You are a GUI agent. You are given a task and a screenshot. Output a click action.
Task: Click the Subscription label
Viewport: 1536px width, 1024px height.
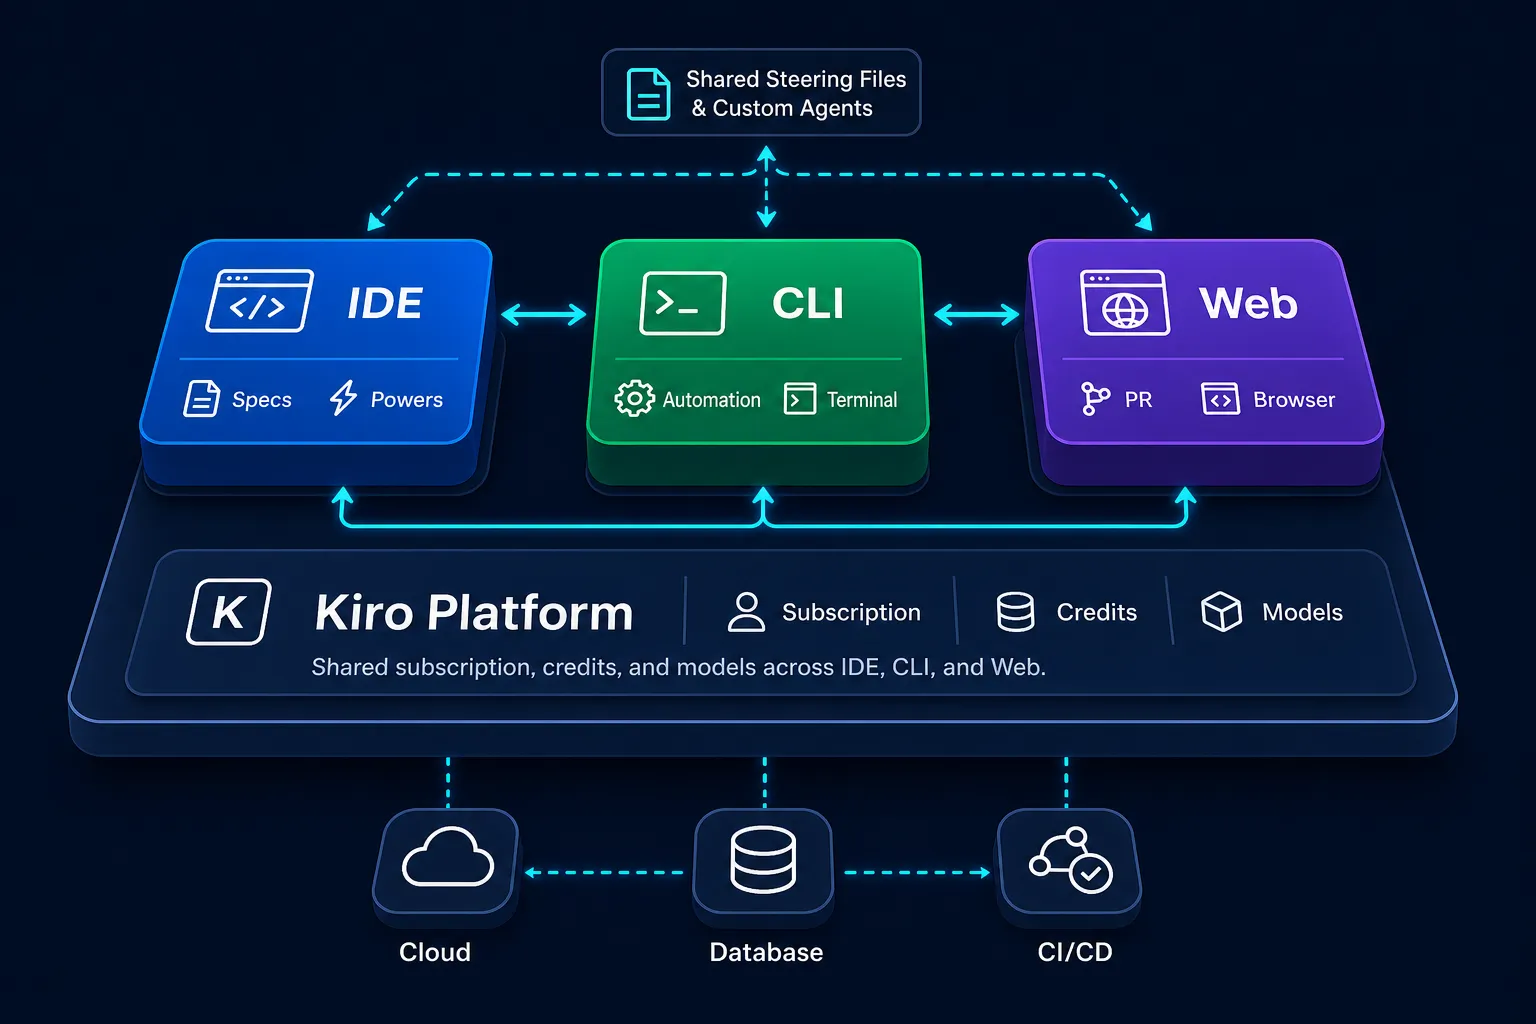click(x=851, y=612)
